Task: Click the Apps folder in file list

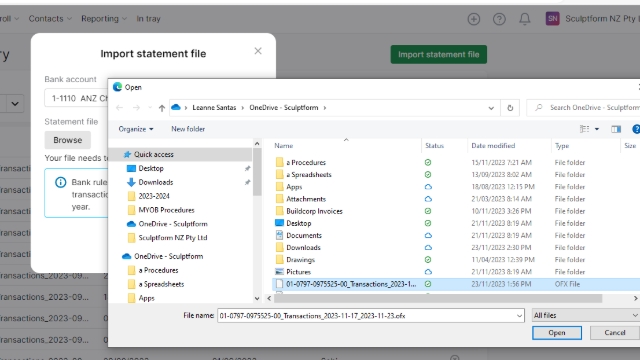Action: (294, 187)
